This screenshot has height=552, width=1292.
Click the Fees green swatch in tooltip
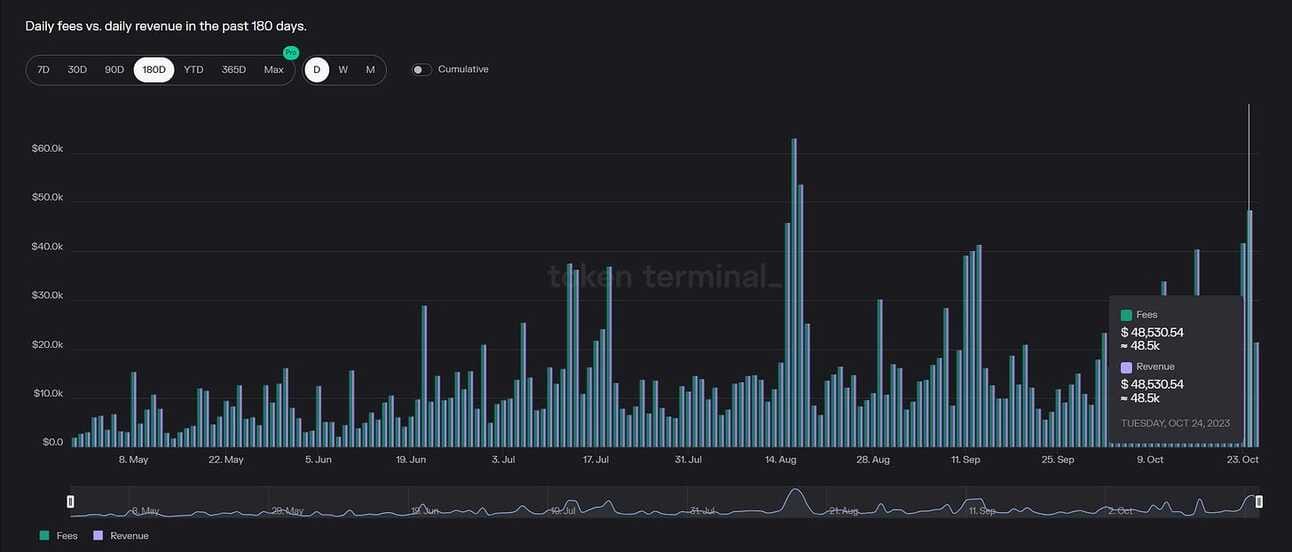click(x=1127, y=315)
